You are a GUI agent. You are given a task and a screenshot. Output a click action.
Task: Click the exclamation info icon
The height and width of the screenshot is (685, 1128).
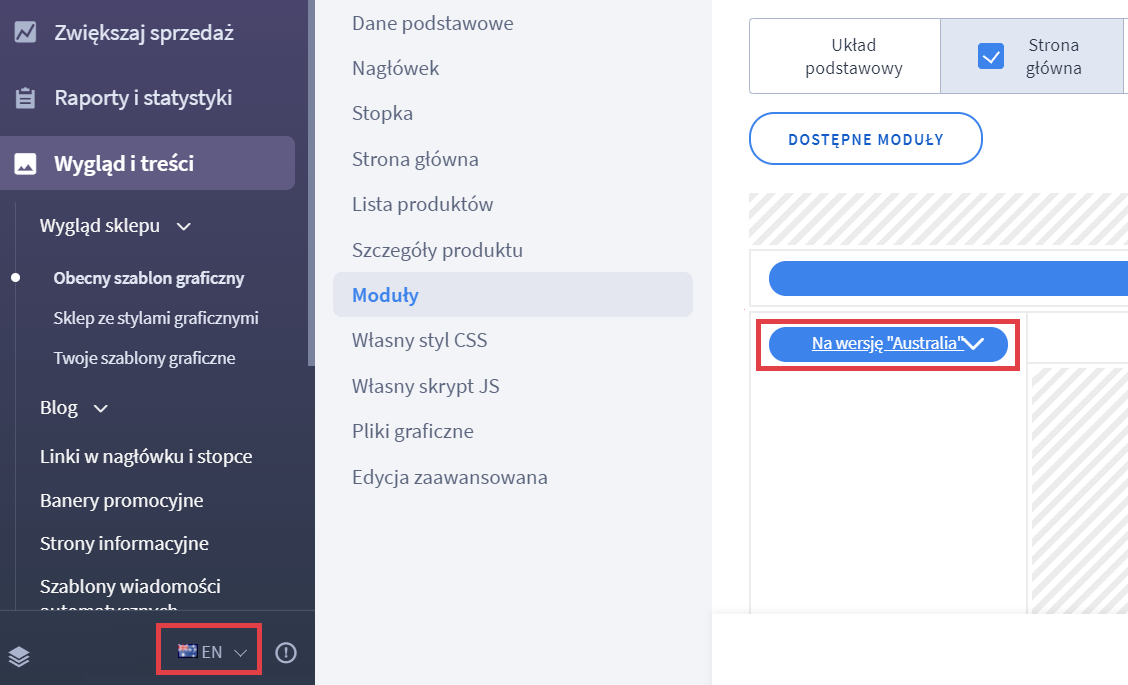click(286, 653)
